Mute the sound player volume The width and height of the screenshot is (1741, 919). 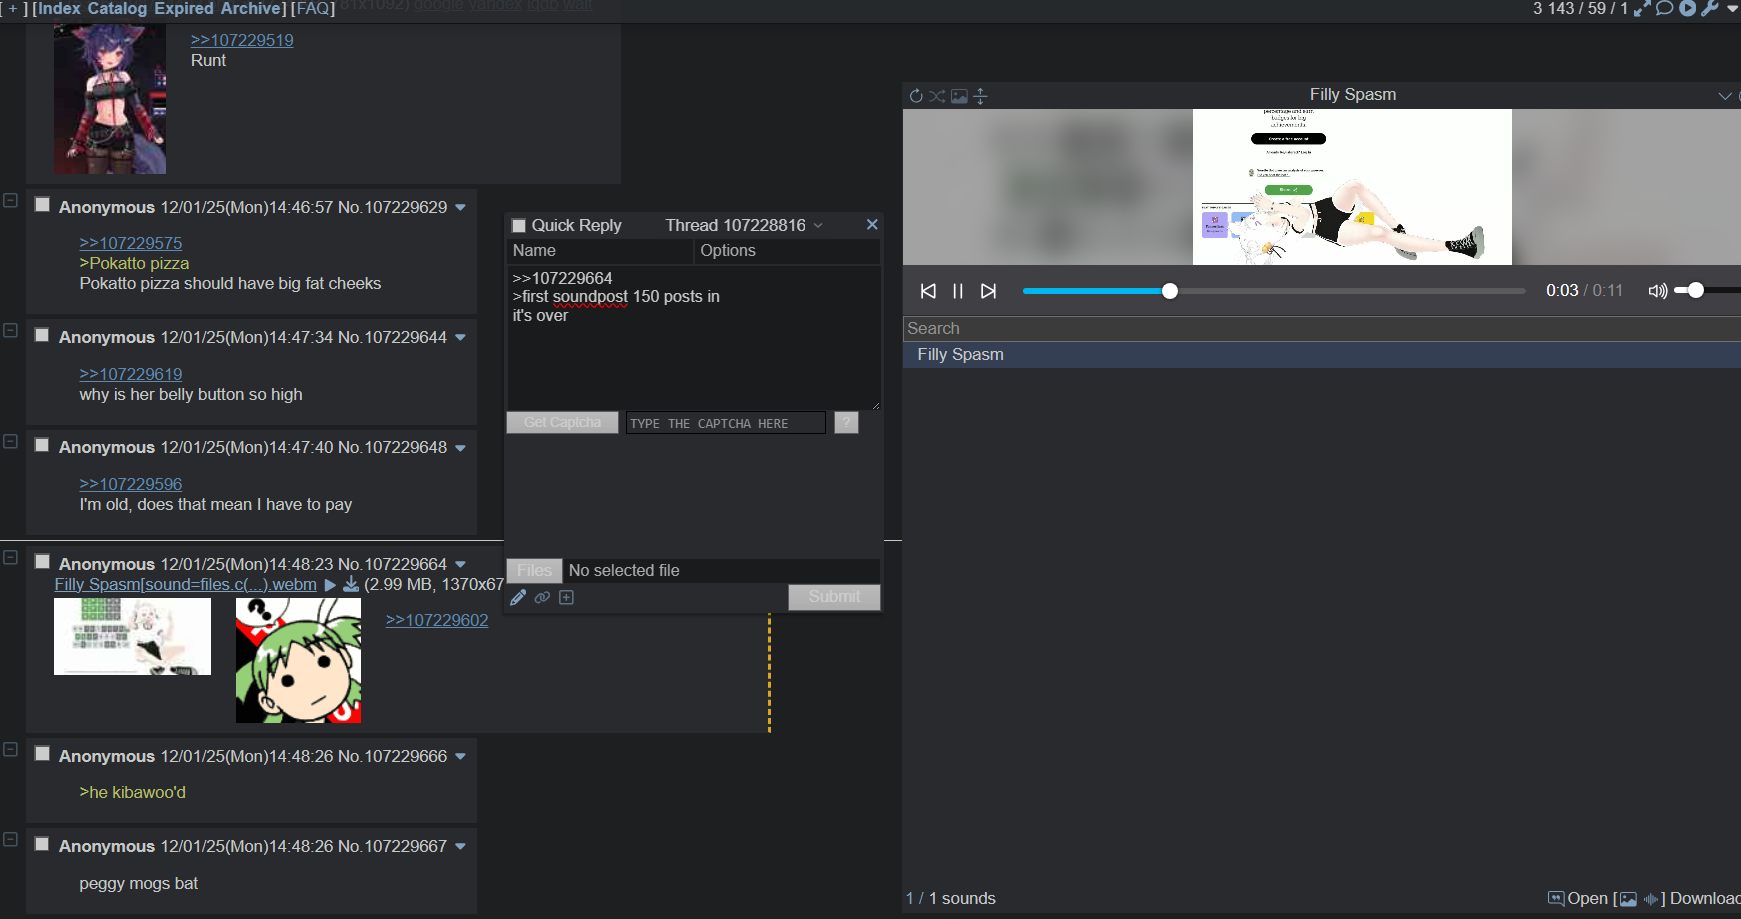1657,291
